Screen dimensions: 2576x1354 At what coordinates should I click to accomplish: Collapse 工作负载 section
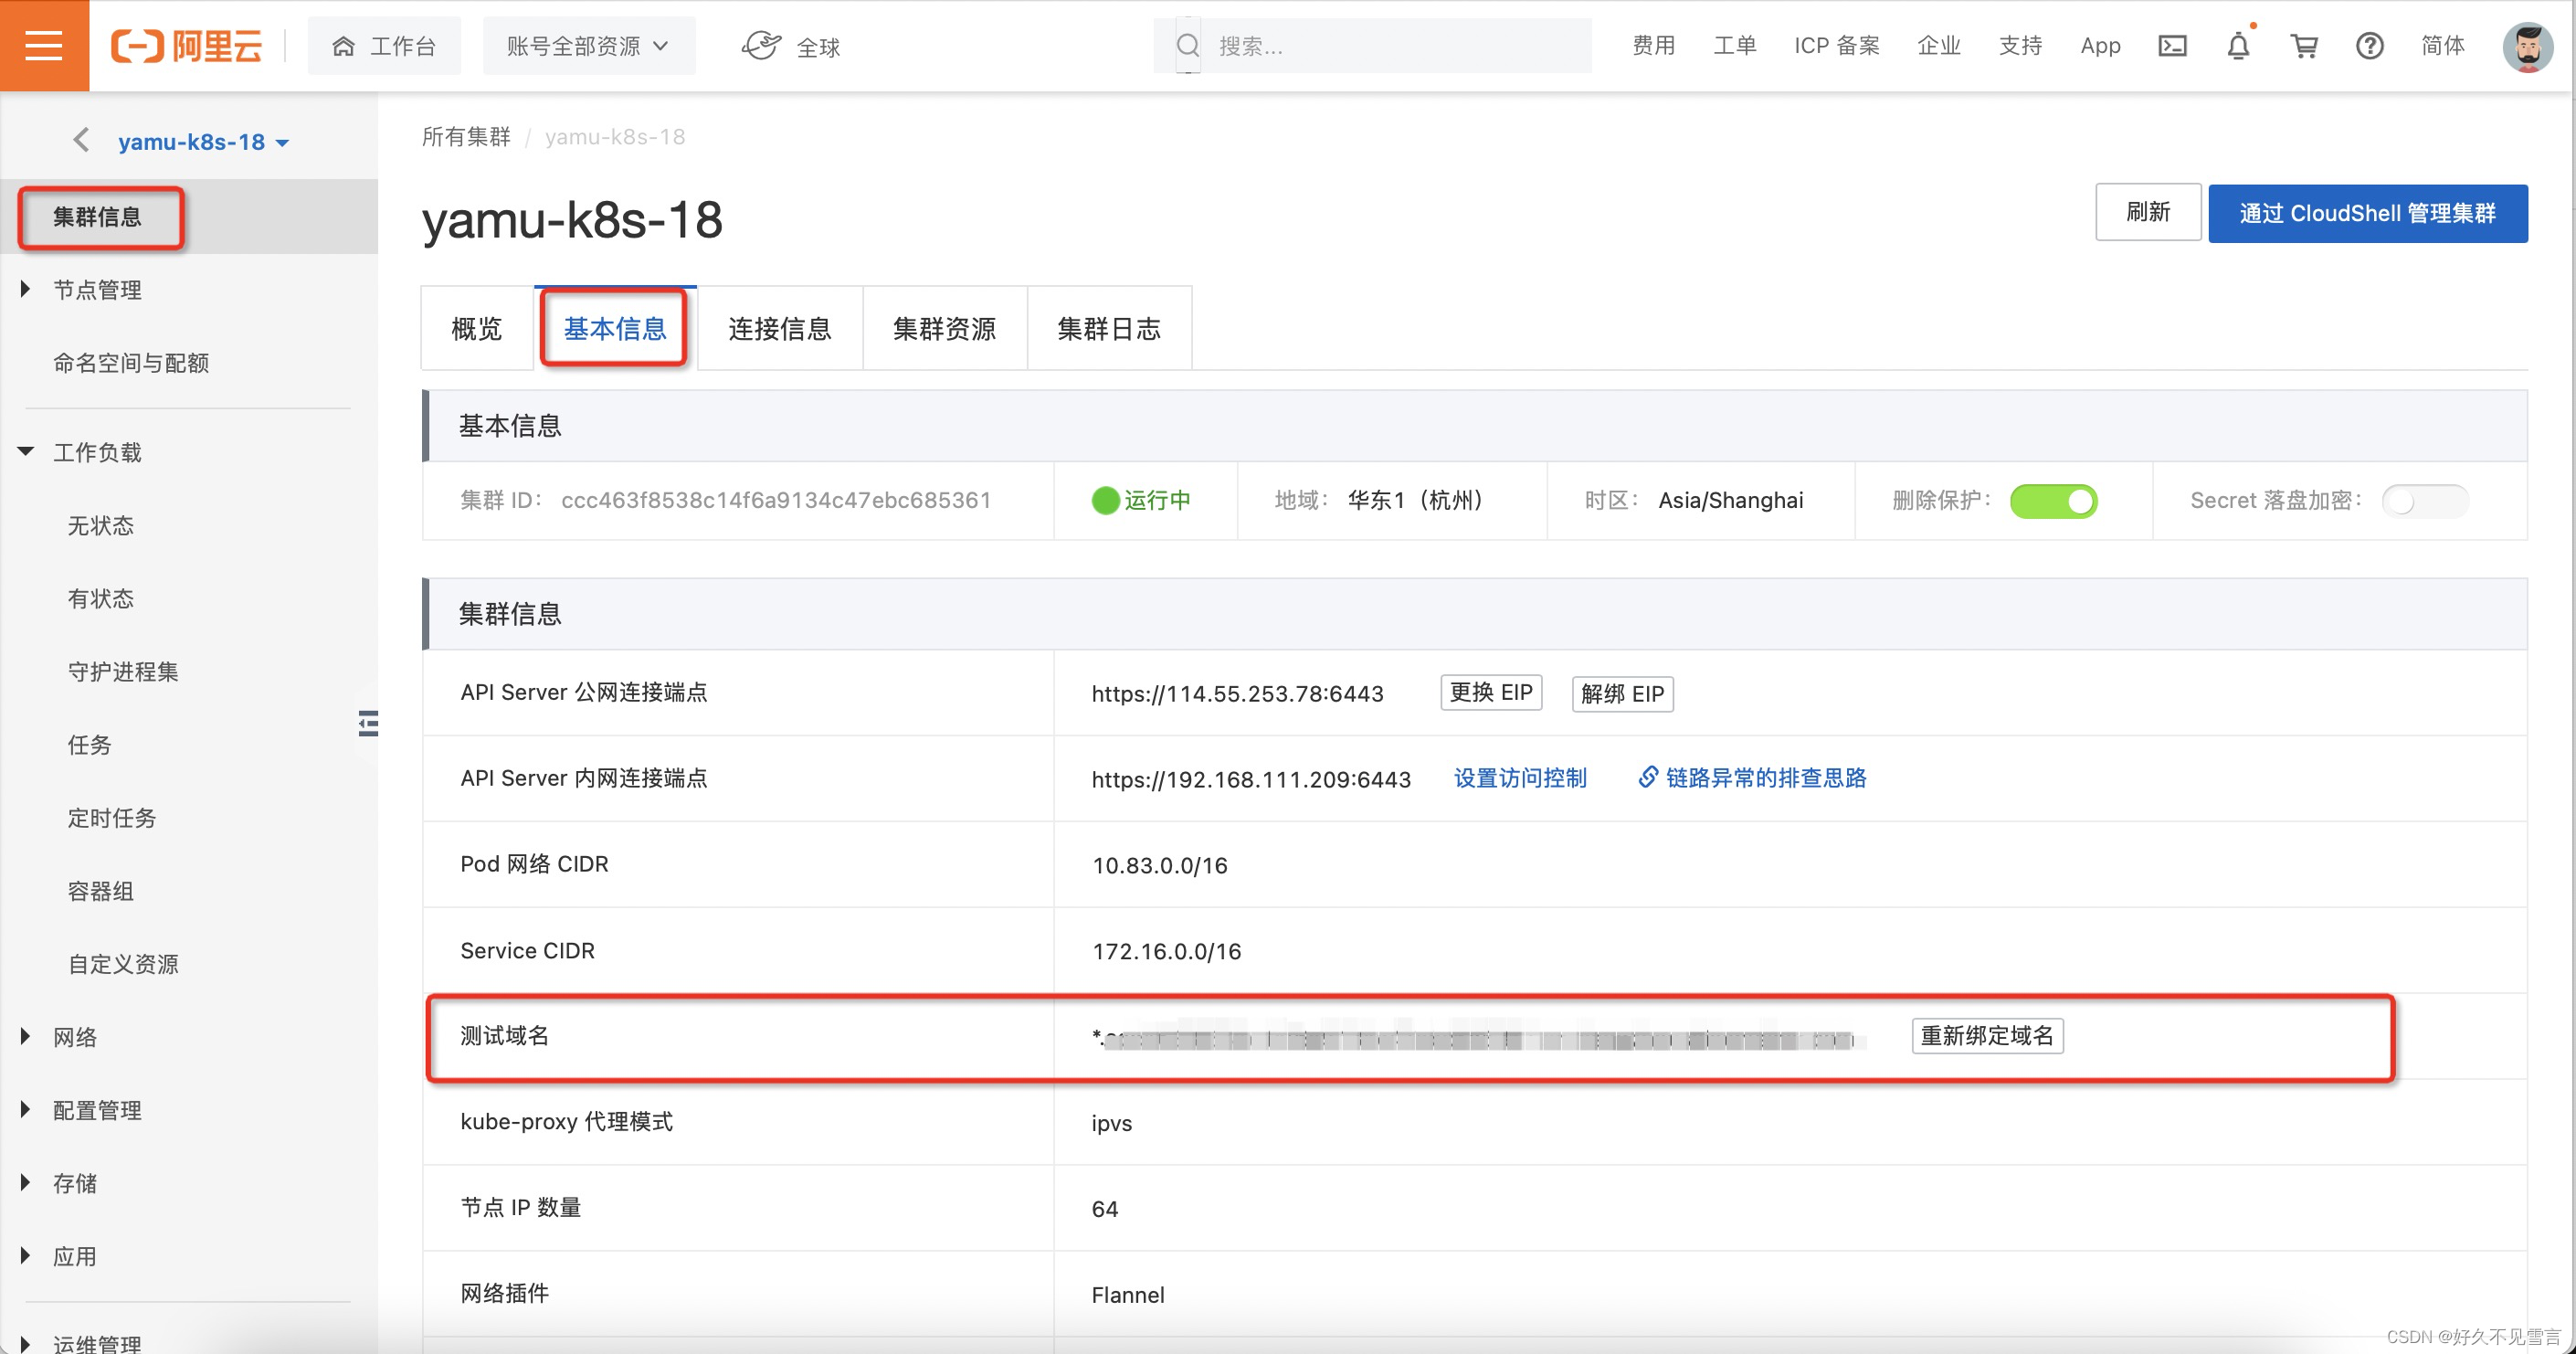[97, 452]
